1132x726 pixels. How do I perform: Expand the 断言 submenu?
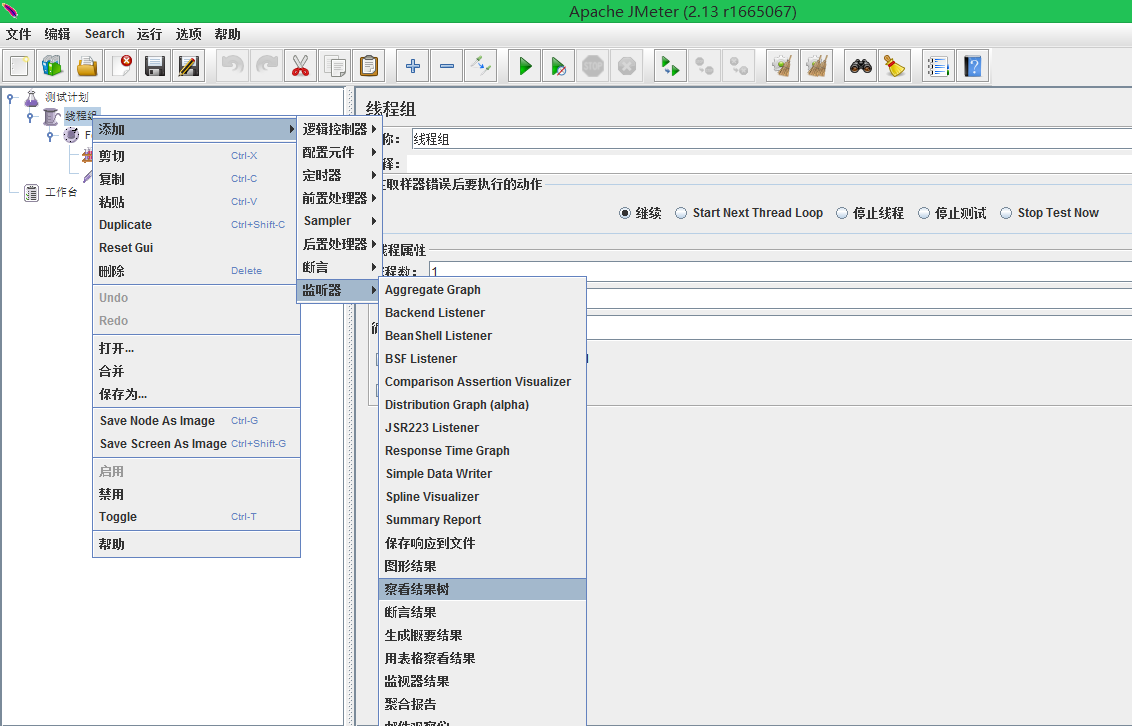click(339, 267)
